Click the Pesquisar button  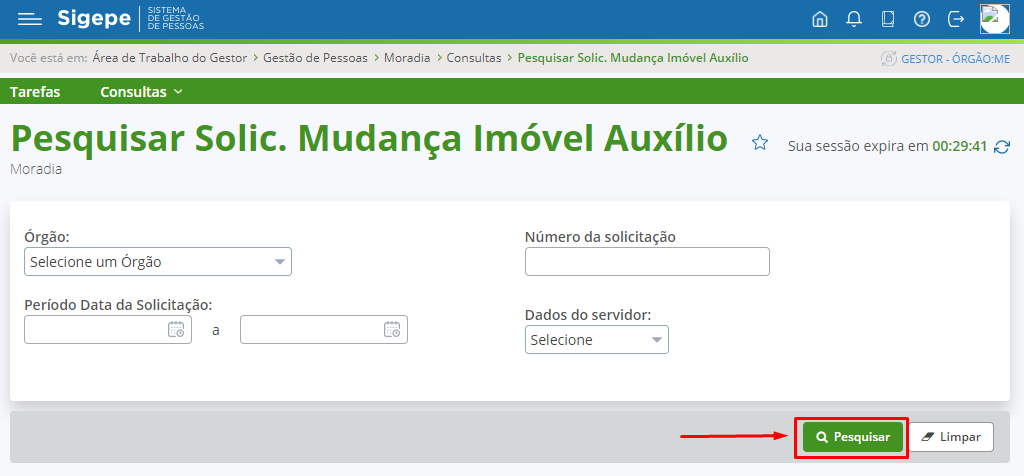853,437
